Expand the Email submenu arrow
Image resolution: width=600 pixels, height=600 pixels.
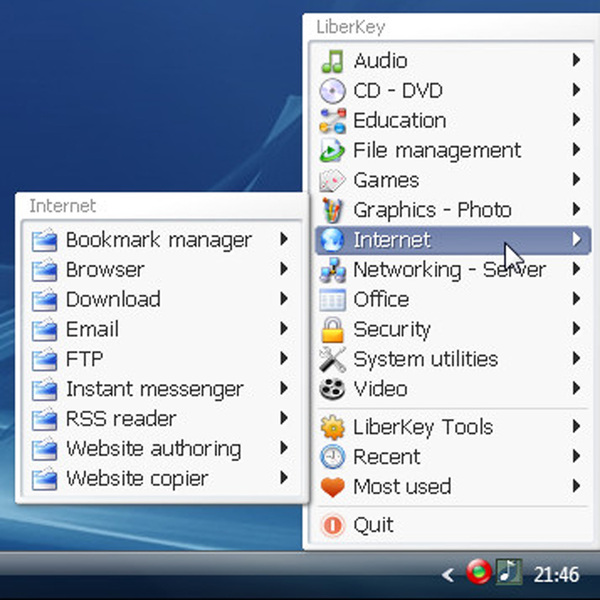pyautogui.click(x=284, y=328)
